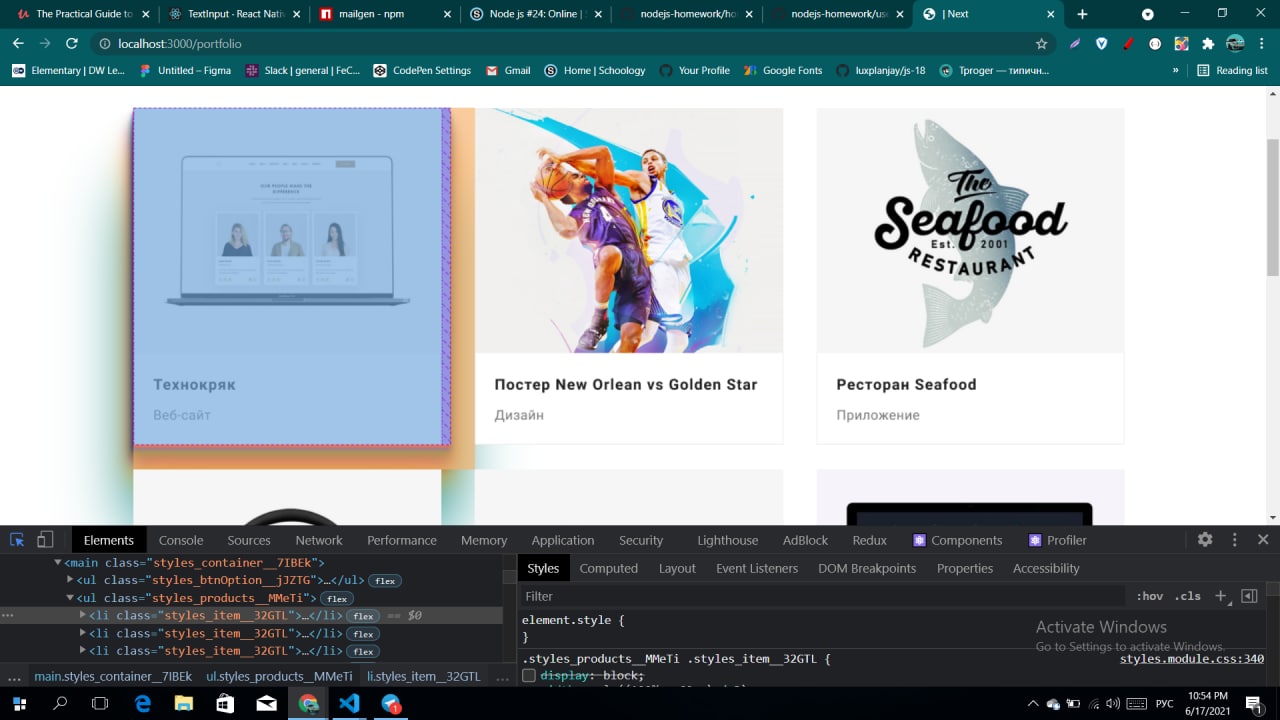Image resolution: width=1280 pixels, height=720 pixels.
Task: Open Visual Studio Code from taskbar
Action: (x=349, y=704)
